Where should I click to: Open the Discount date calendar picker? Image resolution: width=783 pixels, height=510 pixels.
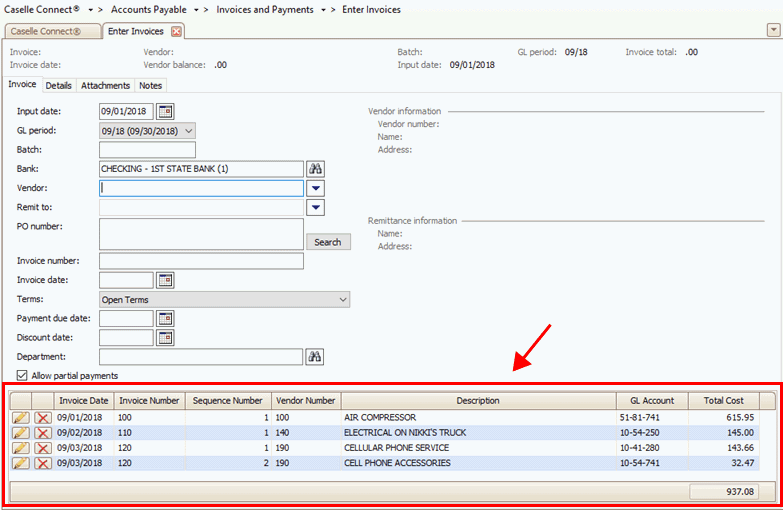(x=165, y=338)
